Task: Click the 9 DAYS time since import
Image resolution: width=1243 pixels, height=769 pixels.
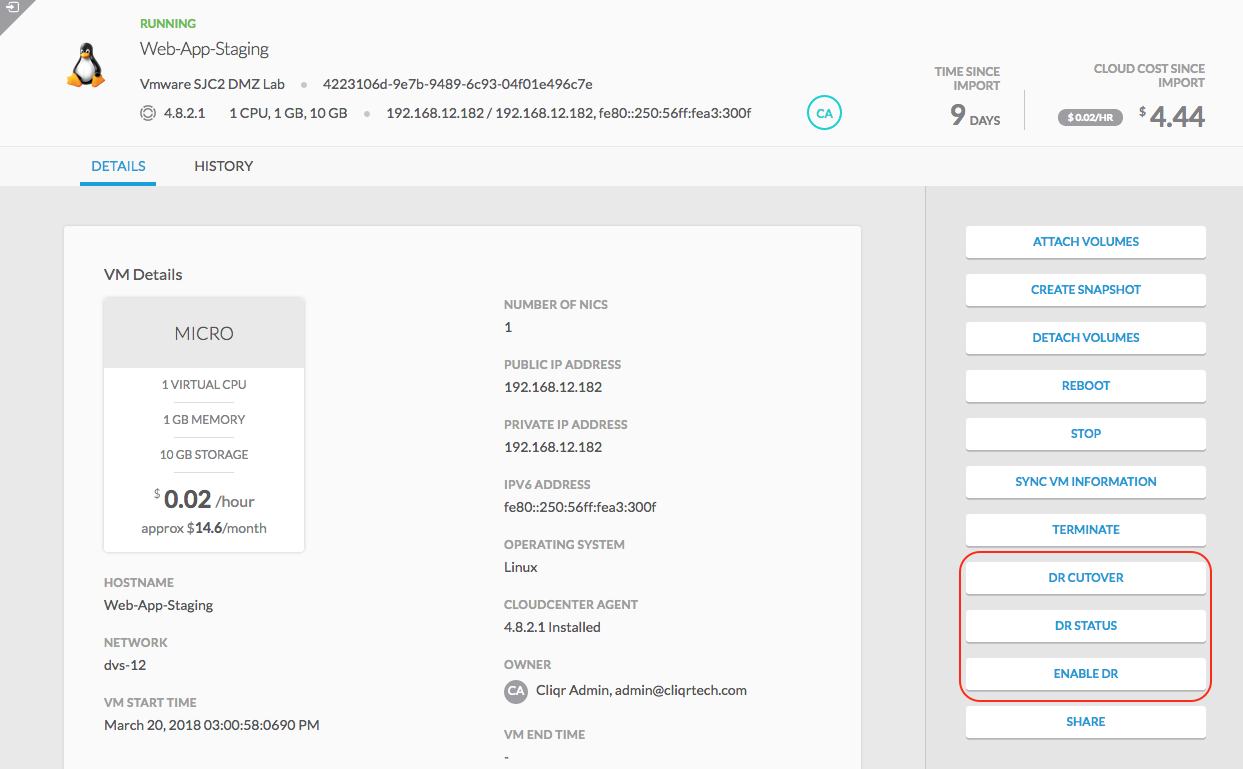Action: point(975,116)
